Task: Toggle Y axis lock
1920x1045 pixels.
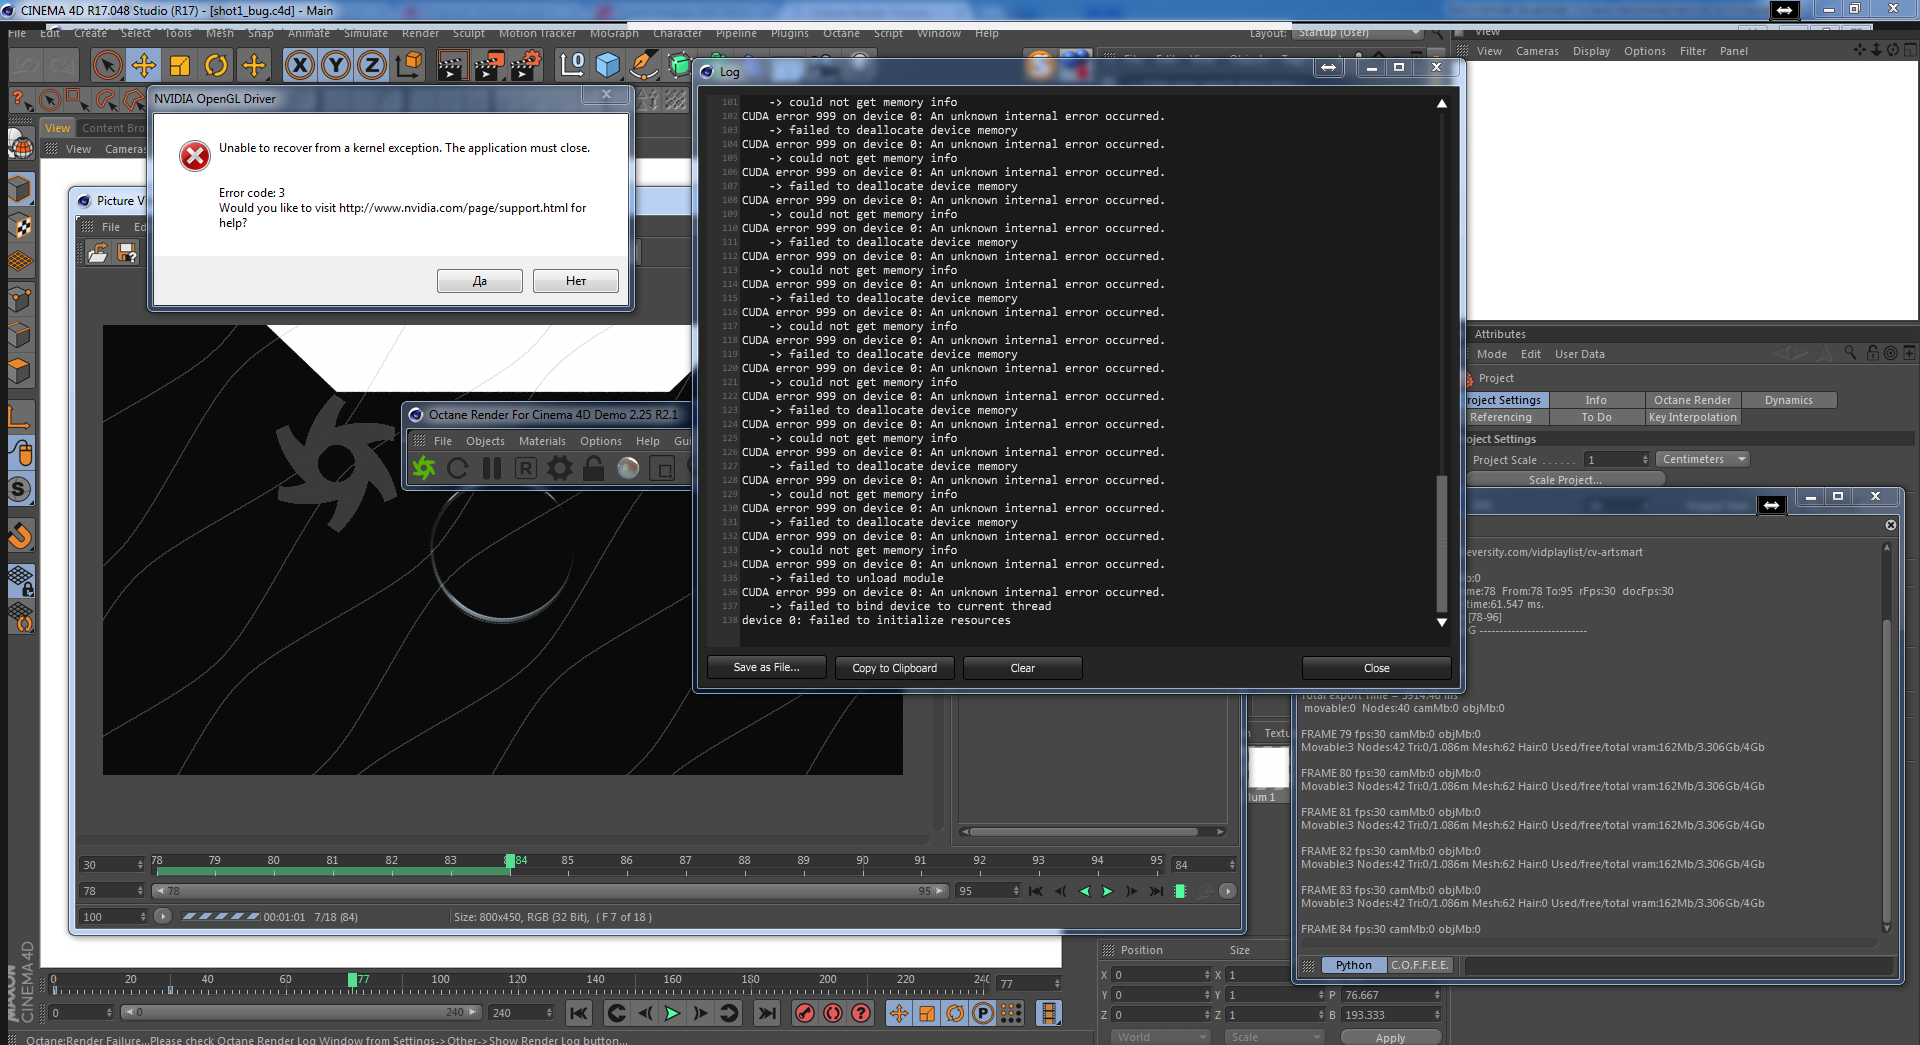Action: (x=335, y=66)
